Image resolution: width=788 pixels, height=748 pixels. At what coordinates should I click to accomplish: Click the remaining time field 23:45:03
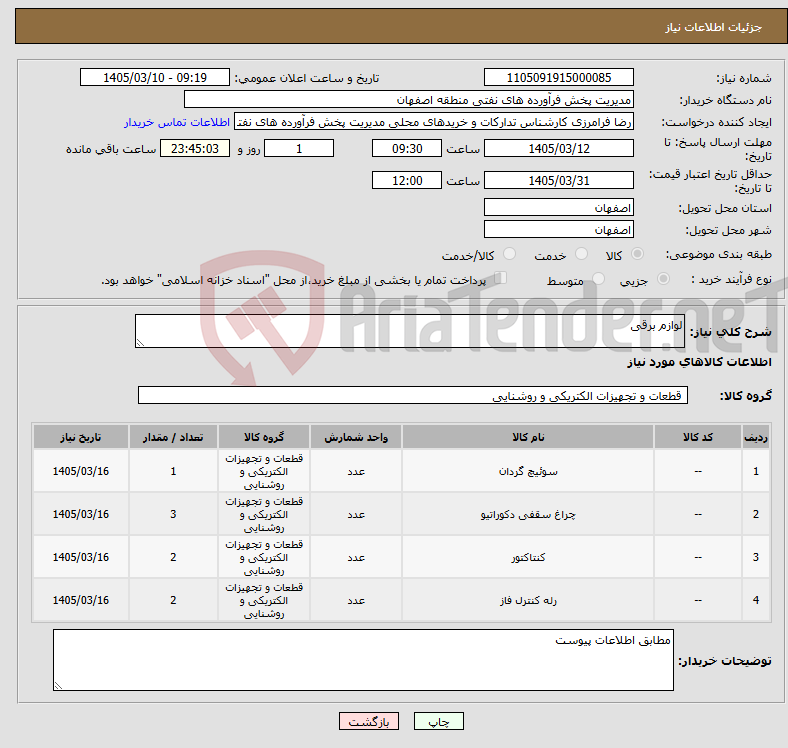click(195, 148)
